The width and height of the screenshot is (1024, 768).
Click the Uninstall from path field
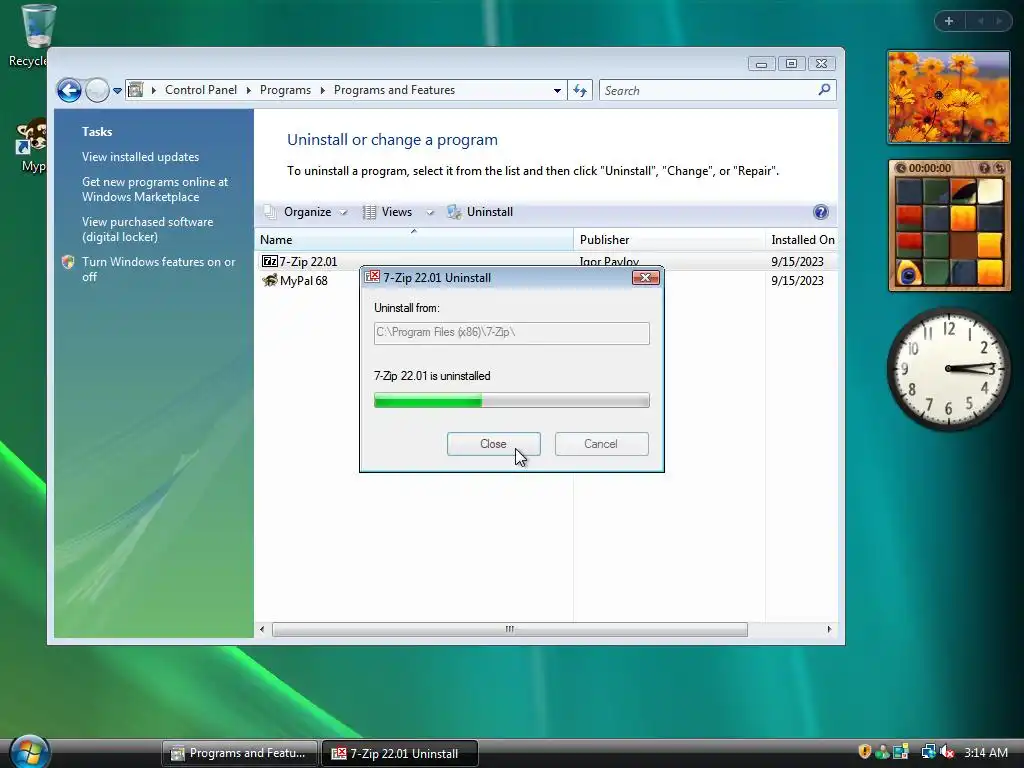pyautogui.click(x=511, y=332)
